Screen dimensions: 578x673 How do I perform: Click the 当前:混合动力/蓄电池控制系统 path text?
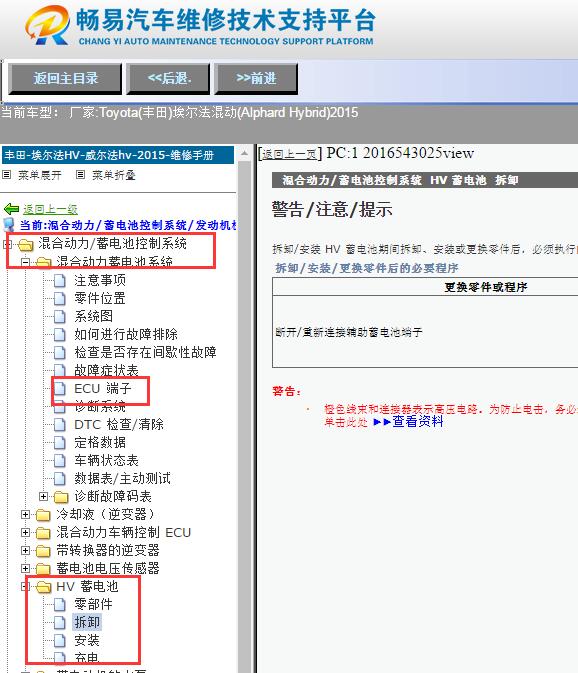point(128,225)
